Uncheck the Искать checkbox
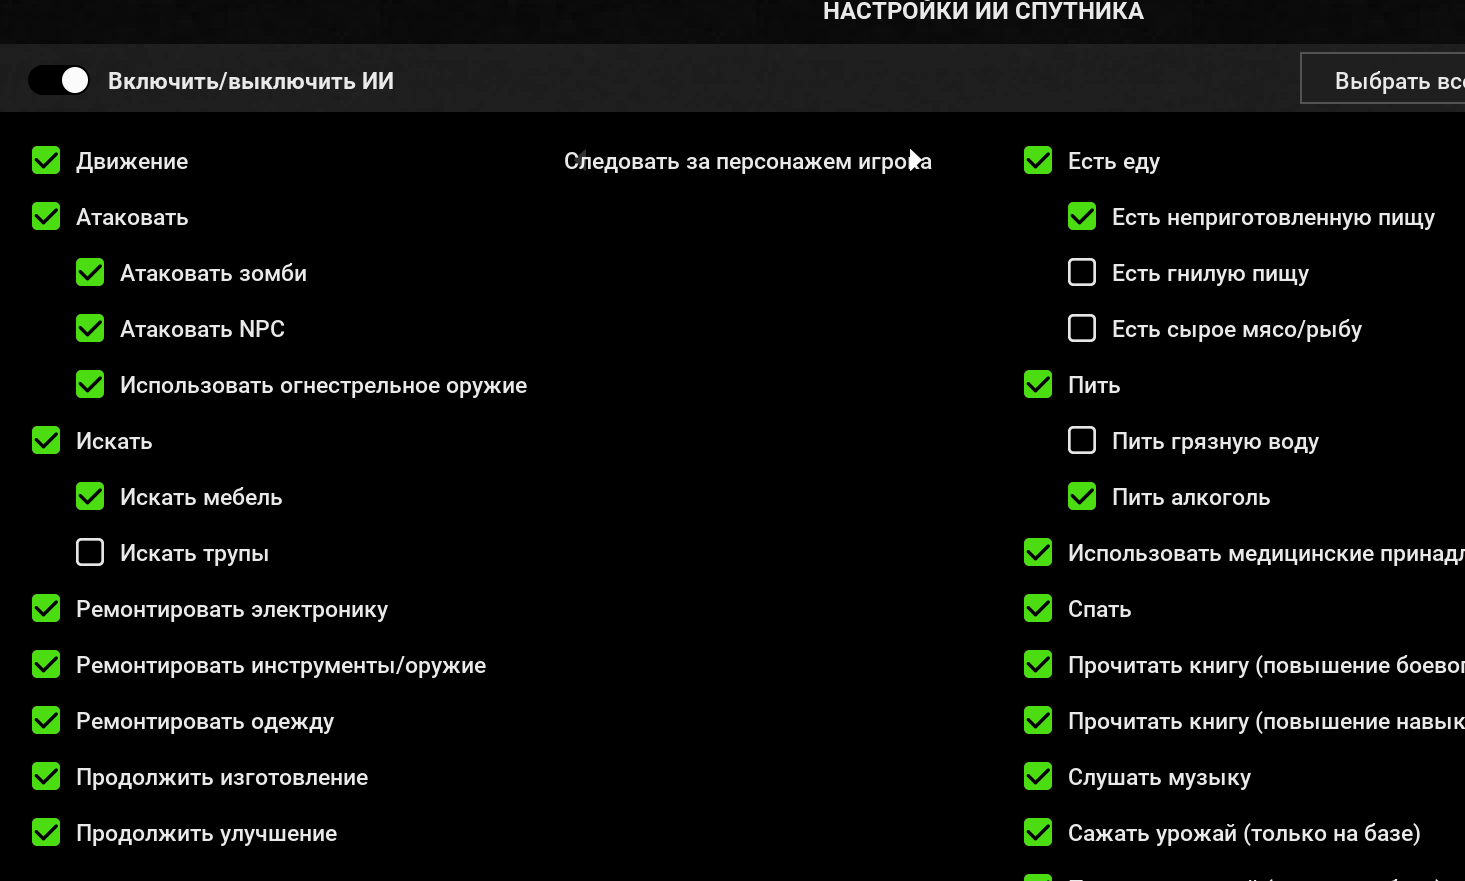 coord(46,441)
